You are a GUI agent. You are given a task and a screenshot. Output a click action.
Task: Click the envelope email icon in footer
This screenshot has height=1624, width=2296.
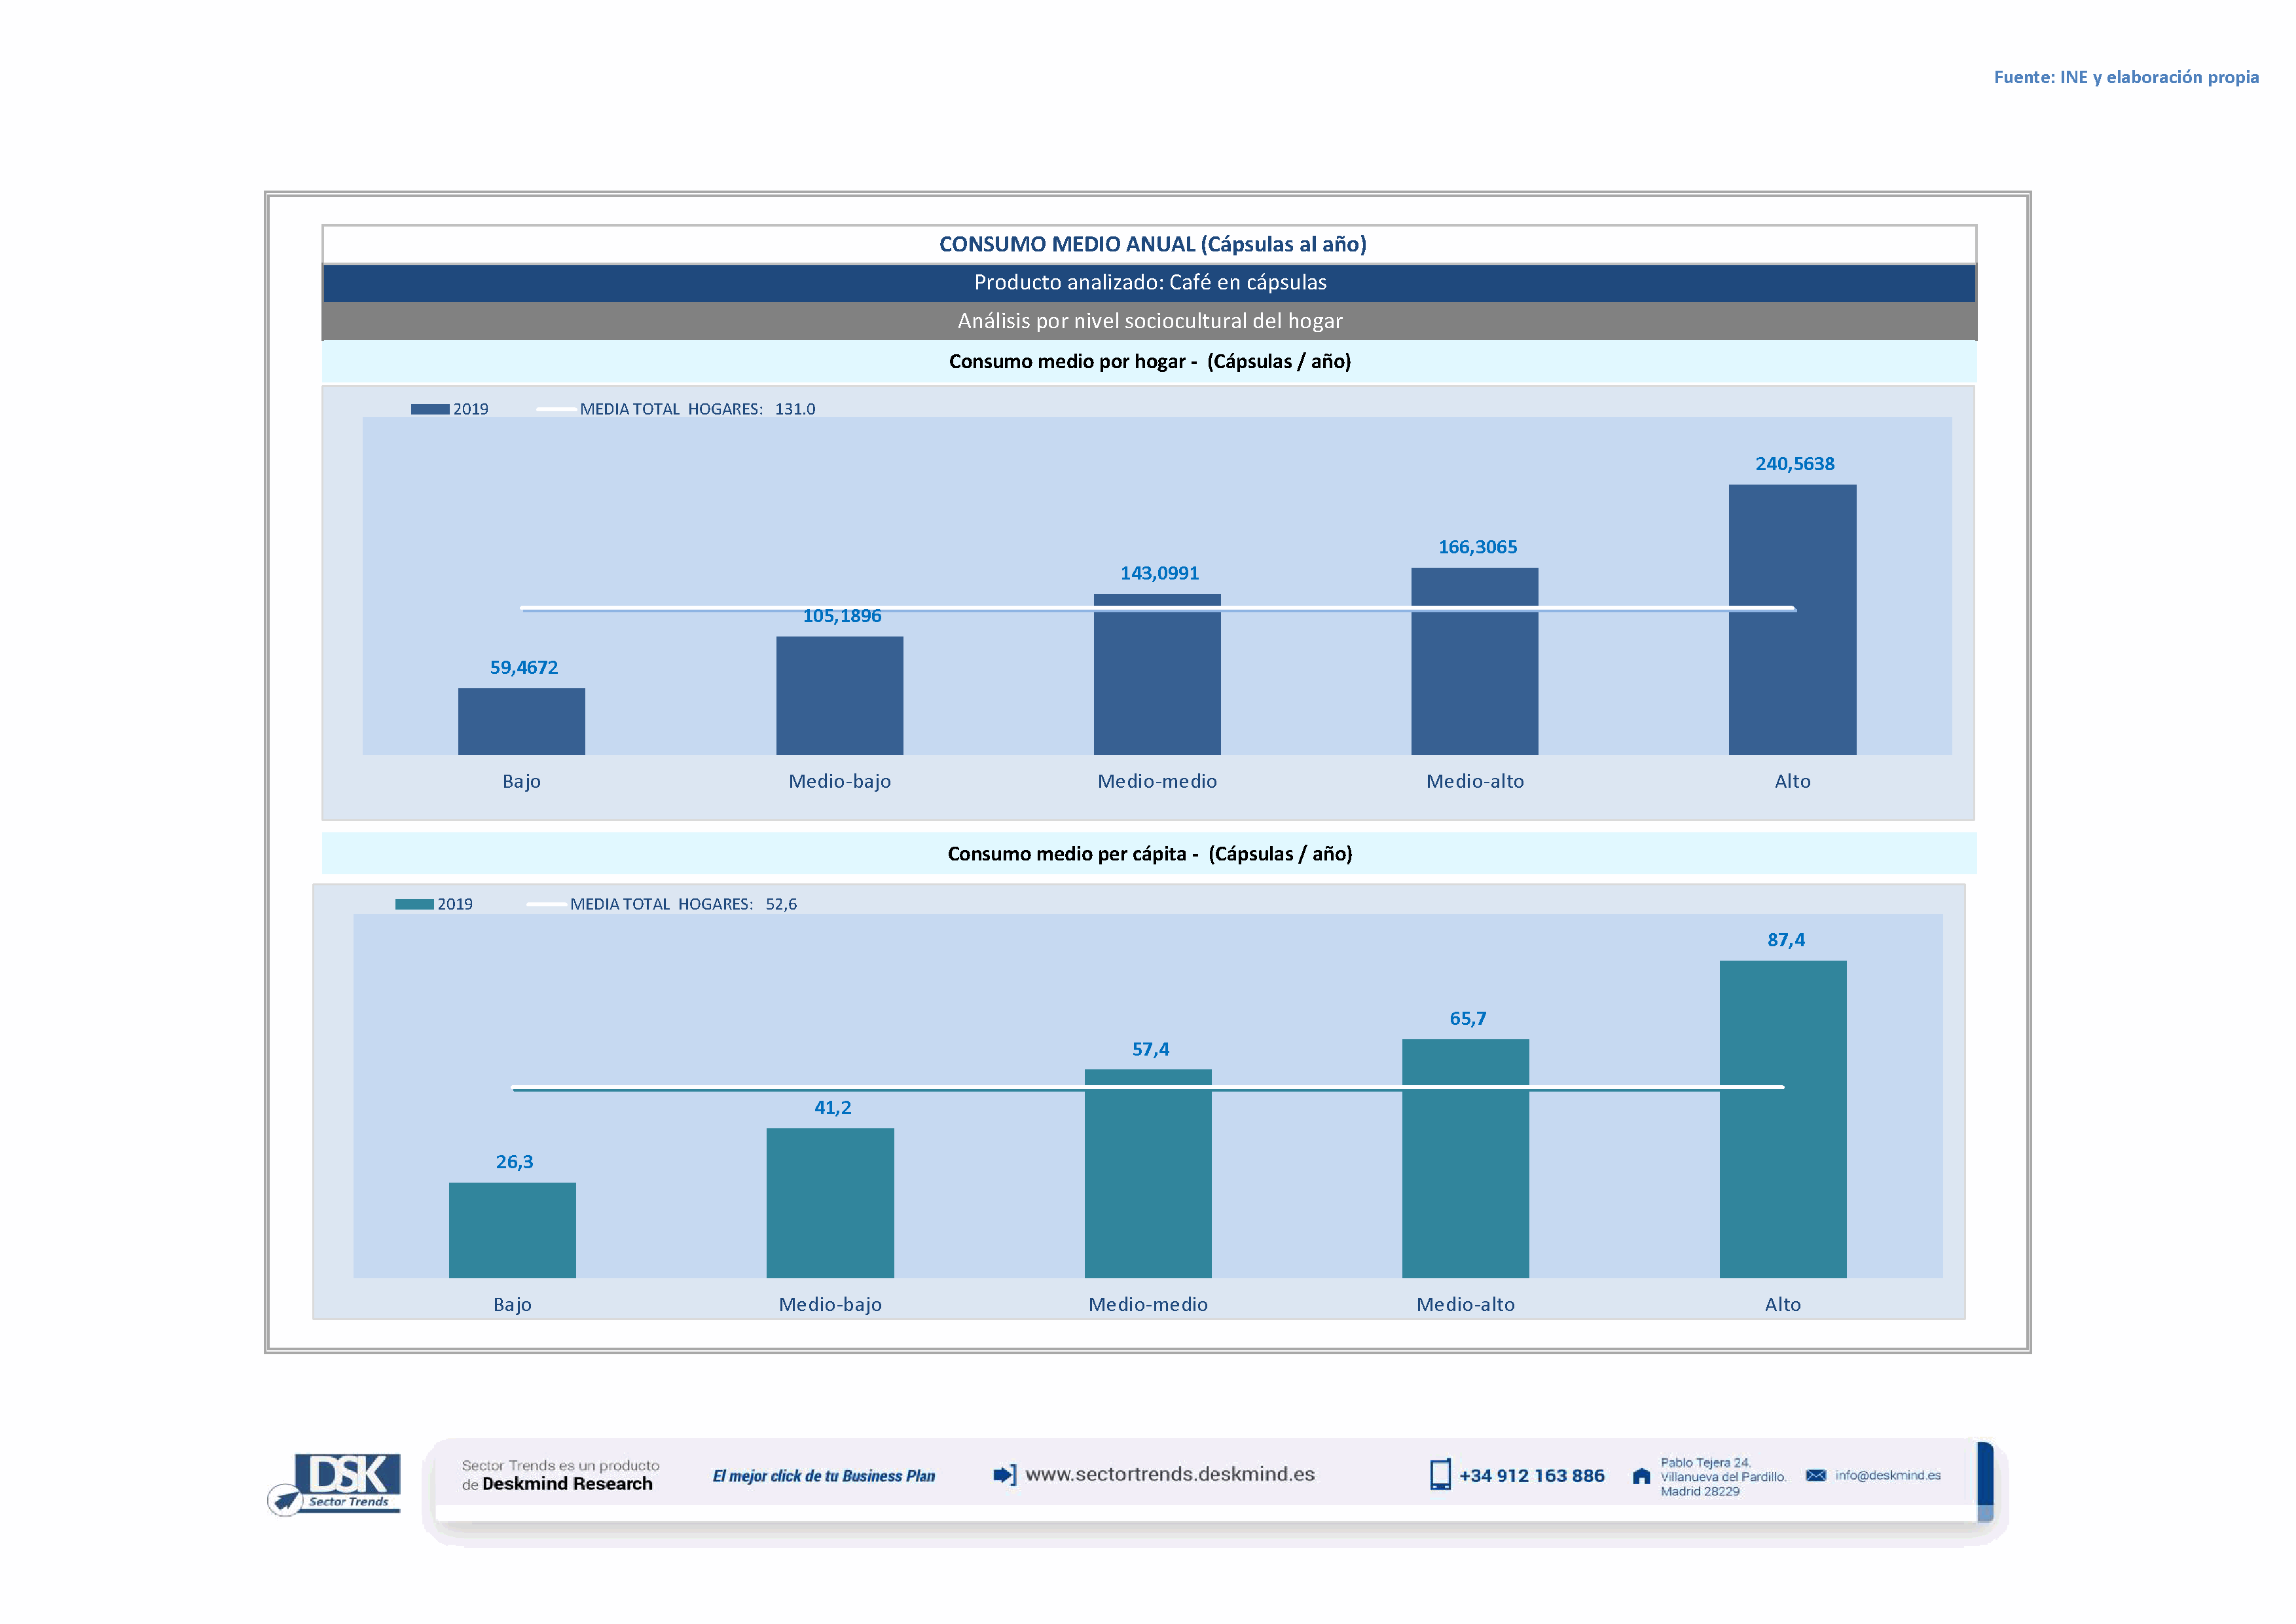click(1816, 1475)
